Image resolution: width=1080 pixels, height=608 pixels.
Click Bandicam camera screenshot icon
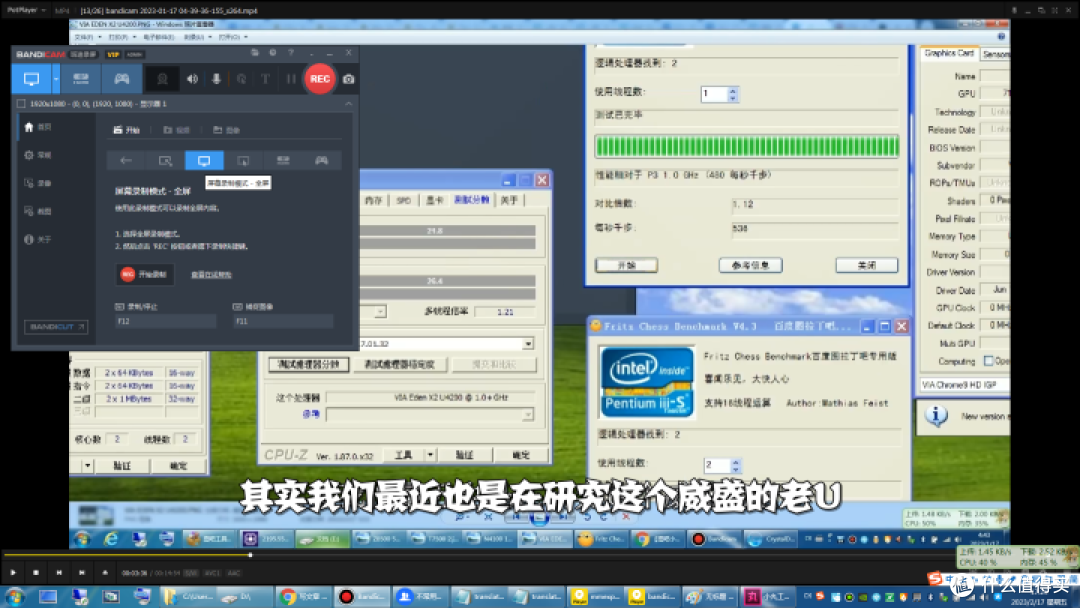click(349, 79)
